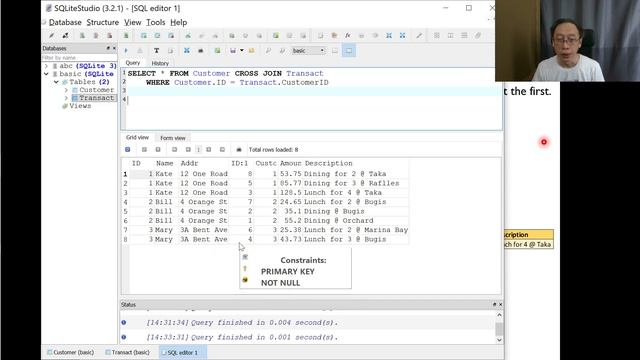Click the second main toolbar icon beside the pencil
The image size is (640, 360).
point(65,36)
